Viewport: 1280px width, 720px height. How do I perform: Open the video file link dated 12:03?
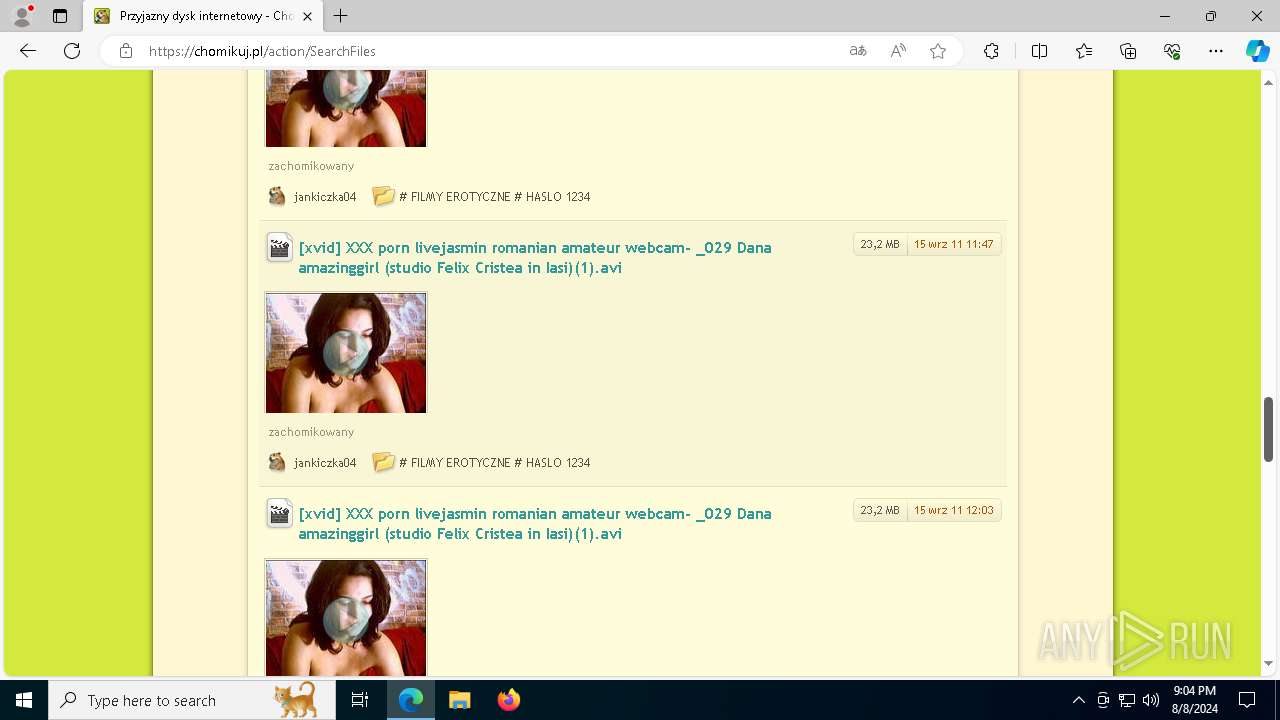coord(535,523)
